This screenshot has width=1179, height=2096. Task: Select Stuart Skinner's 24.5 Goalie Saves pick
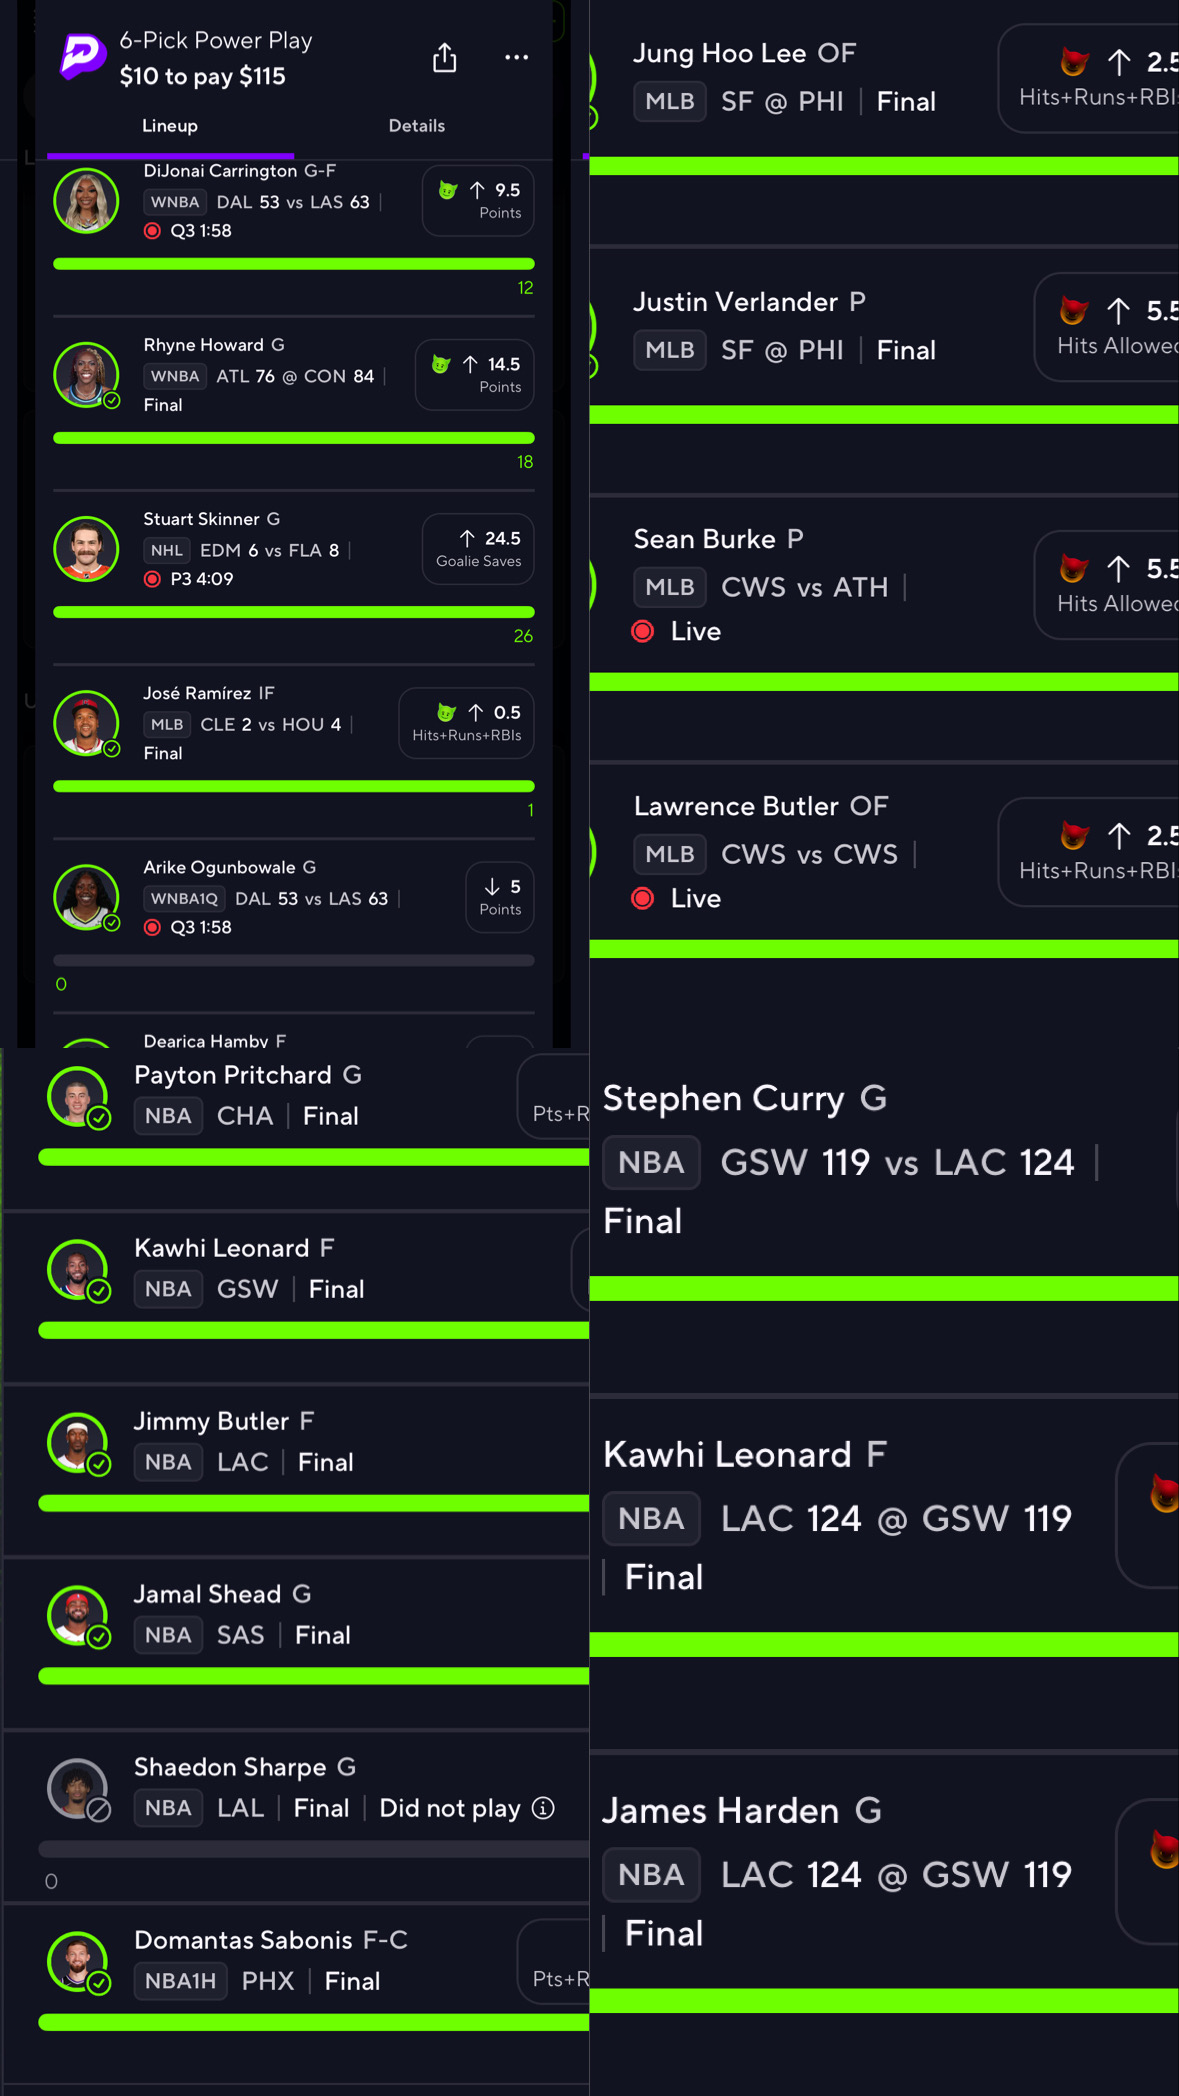point(478,548)
